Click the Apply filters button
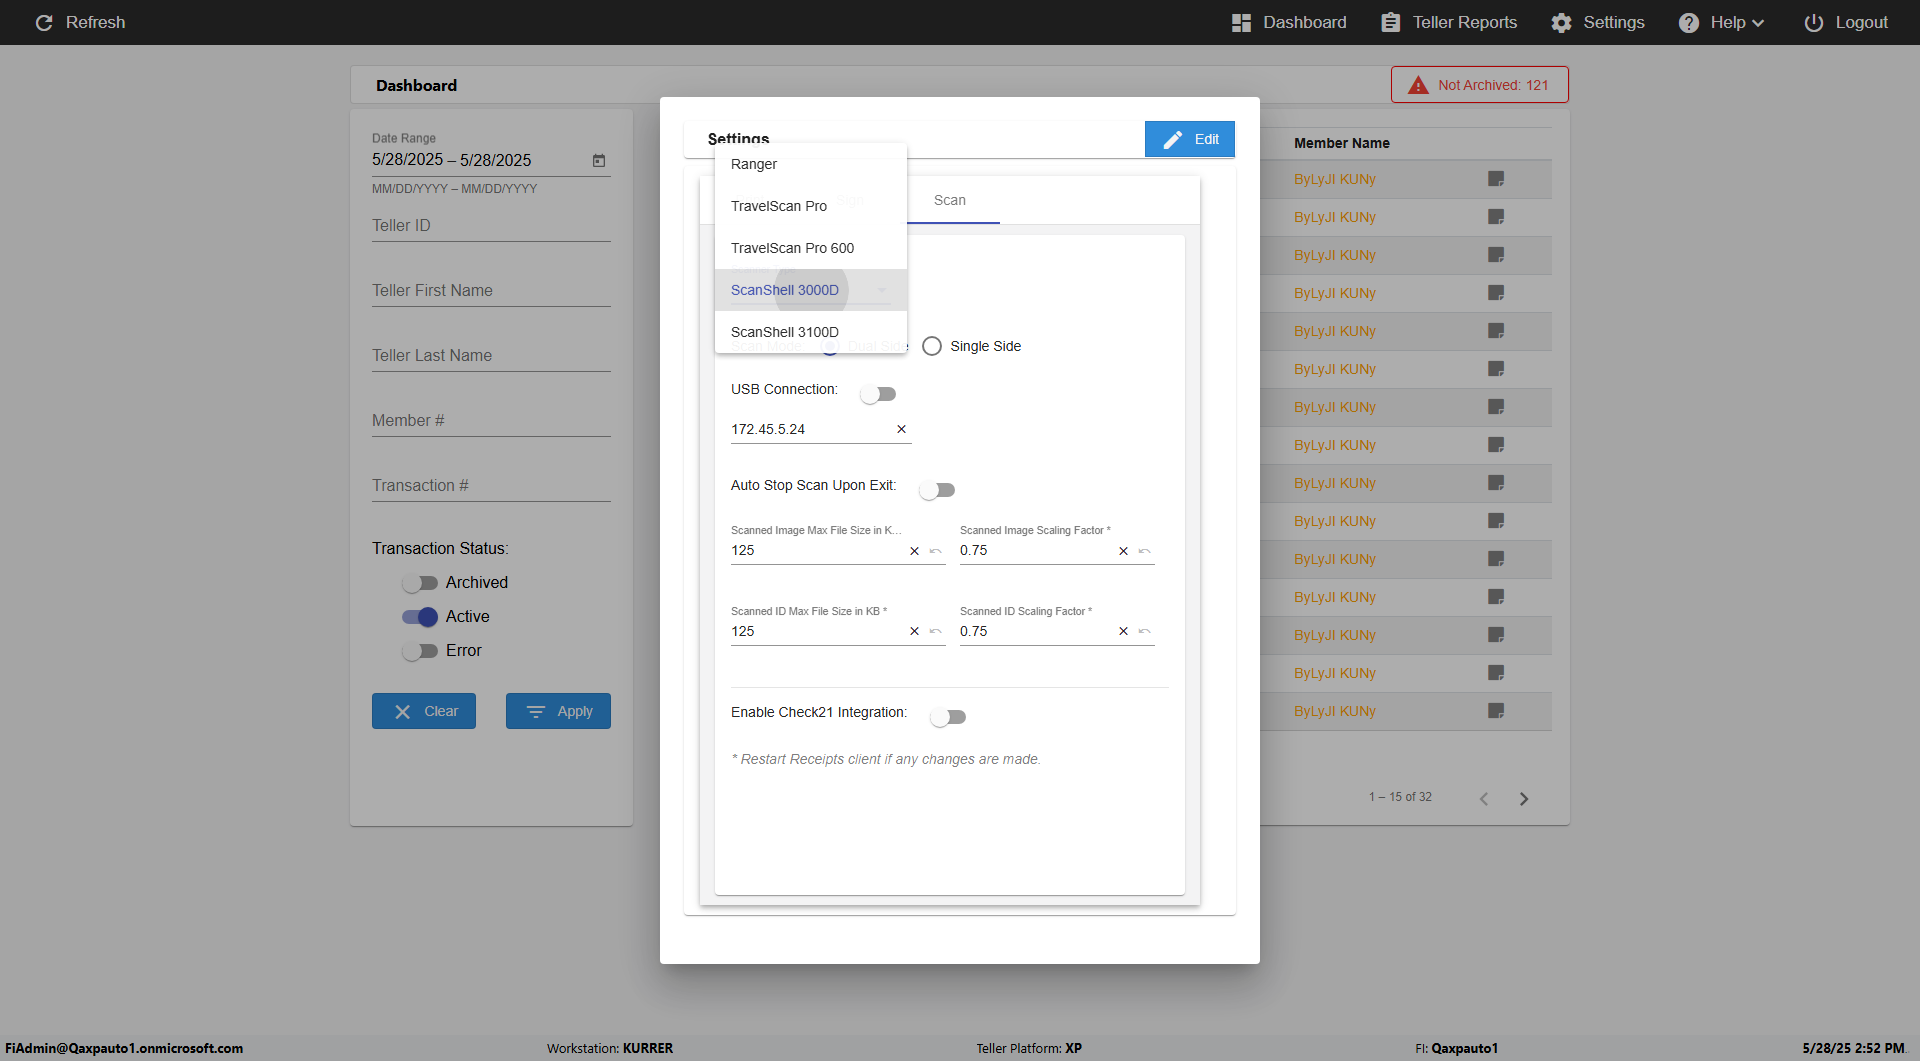 click(x=558, y=711)
